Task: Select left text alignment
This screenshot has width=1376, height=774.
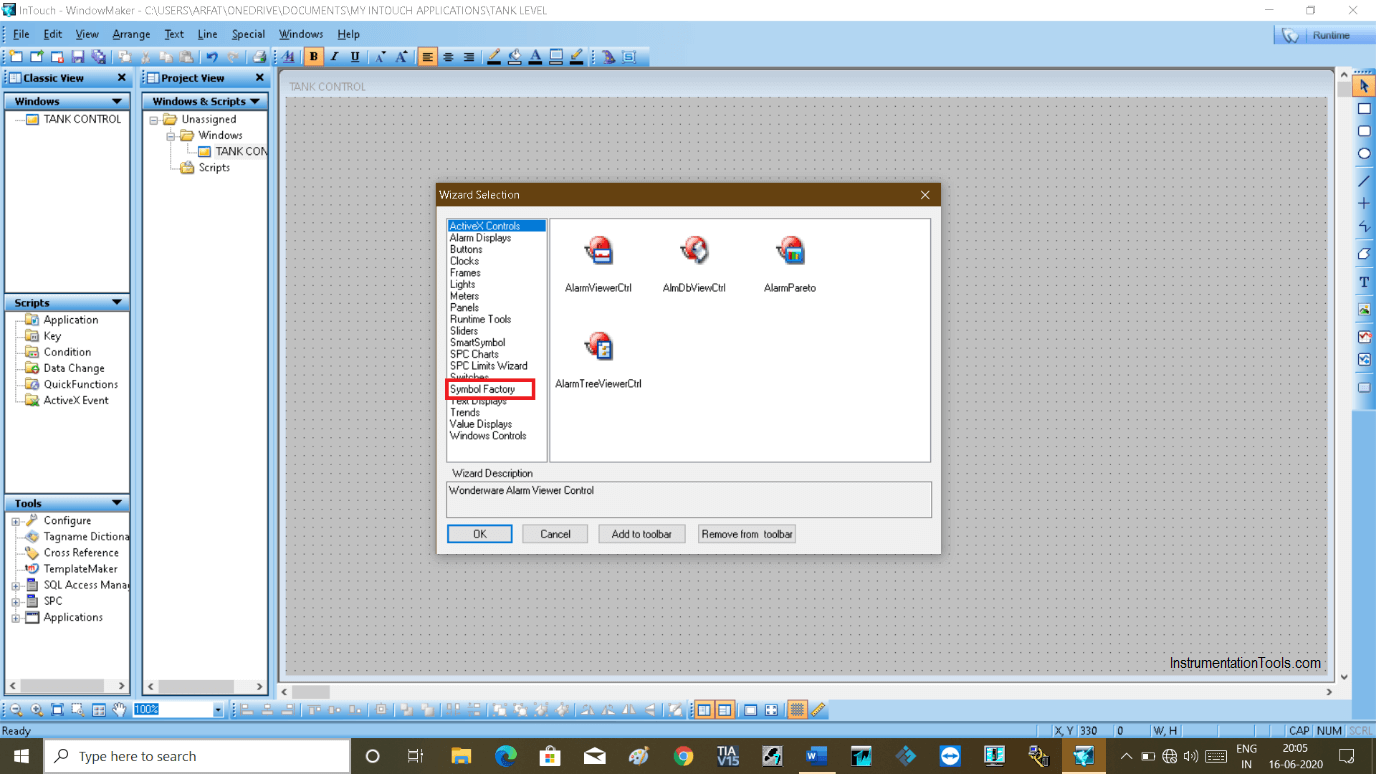Action: pos(427,57)
